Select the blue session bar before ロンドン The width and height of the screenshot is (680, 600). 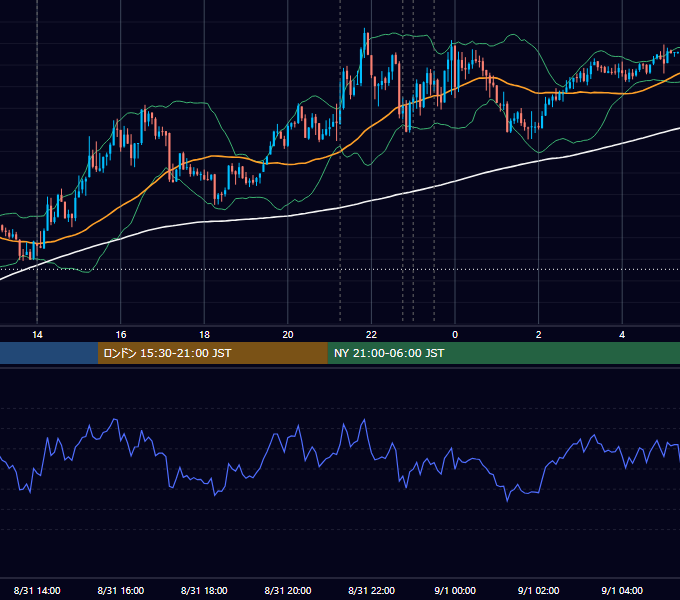tap(49, 353)
